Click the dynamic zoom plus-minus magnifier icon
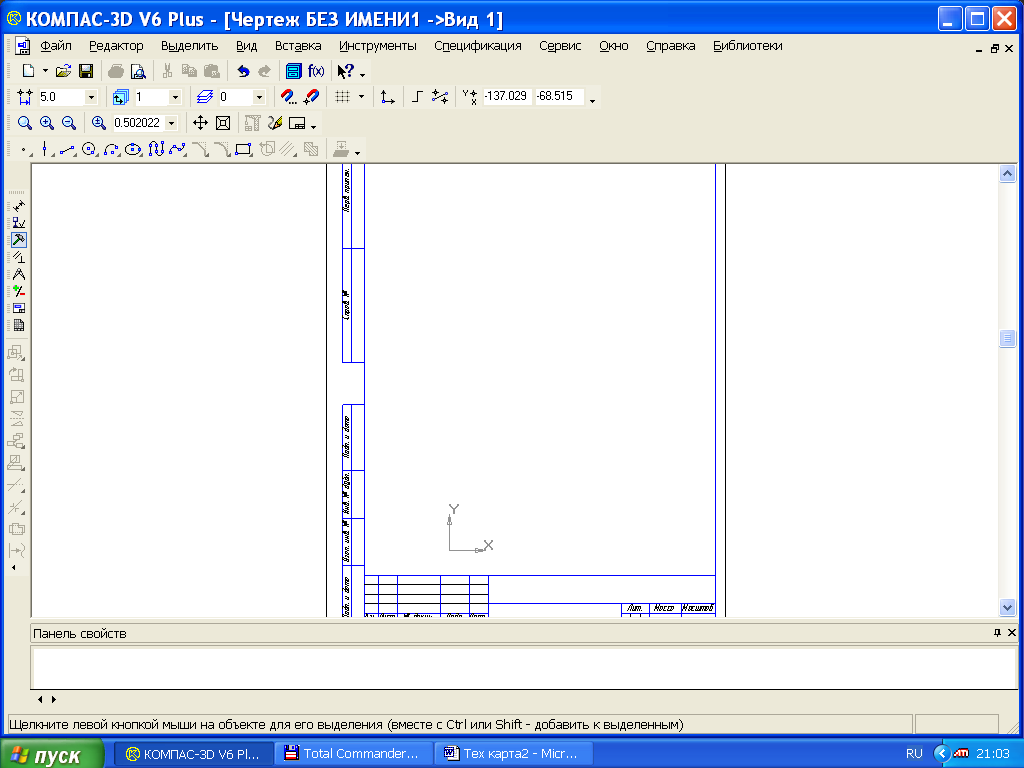The width and height of the screenshot is (1024, 768). tap(99, 123)
